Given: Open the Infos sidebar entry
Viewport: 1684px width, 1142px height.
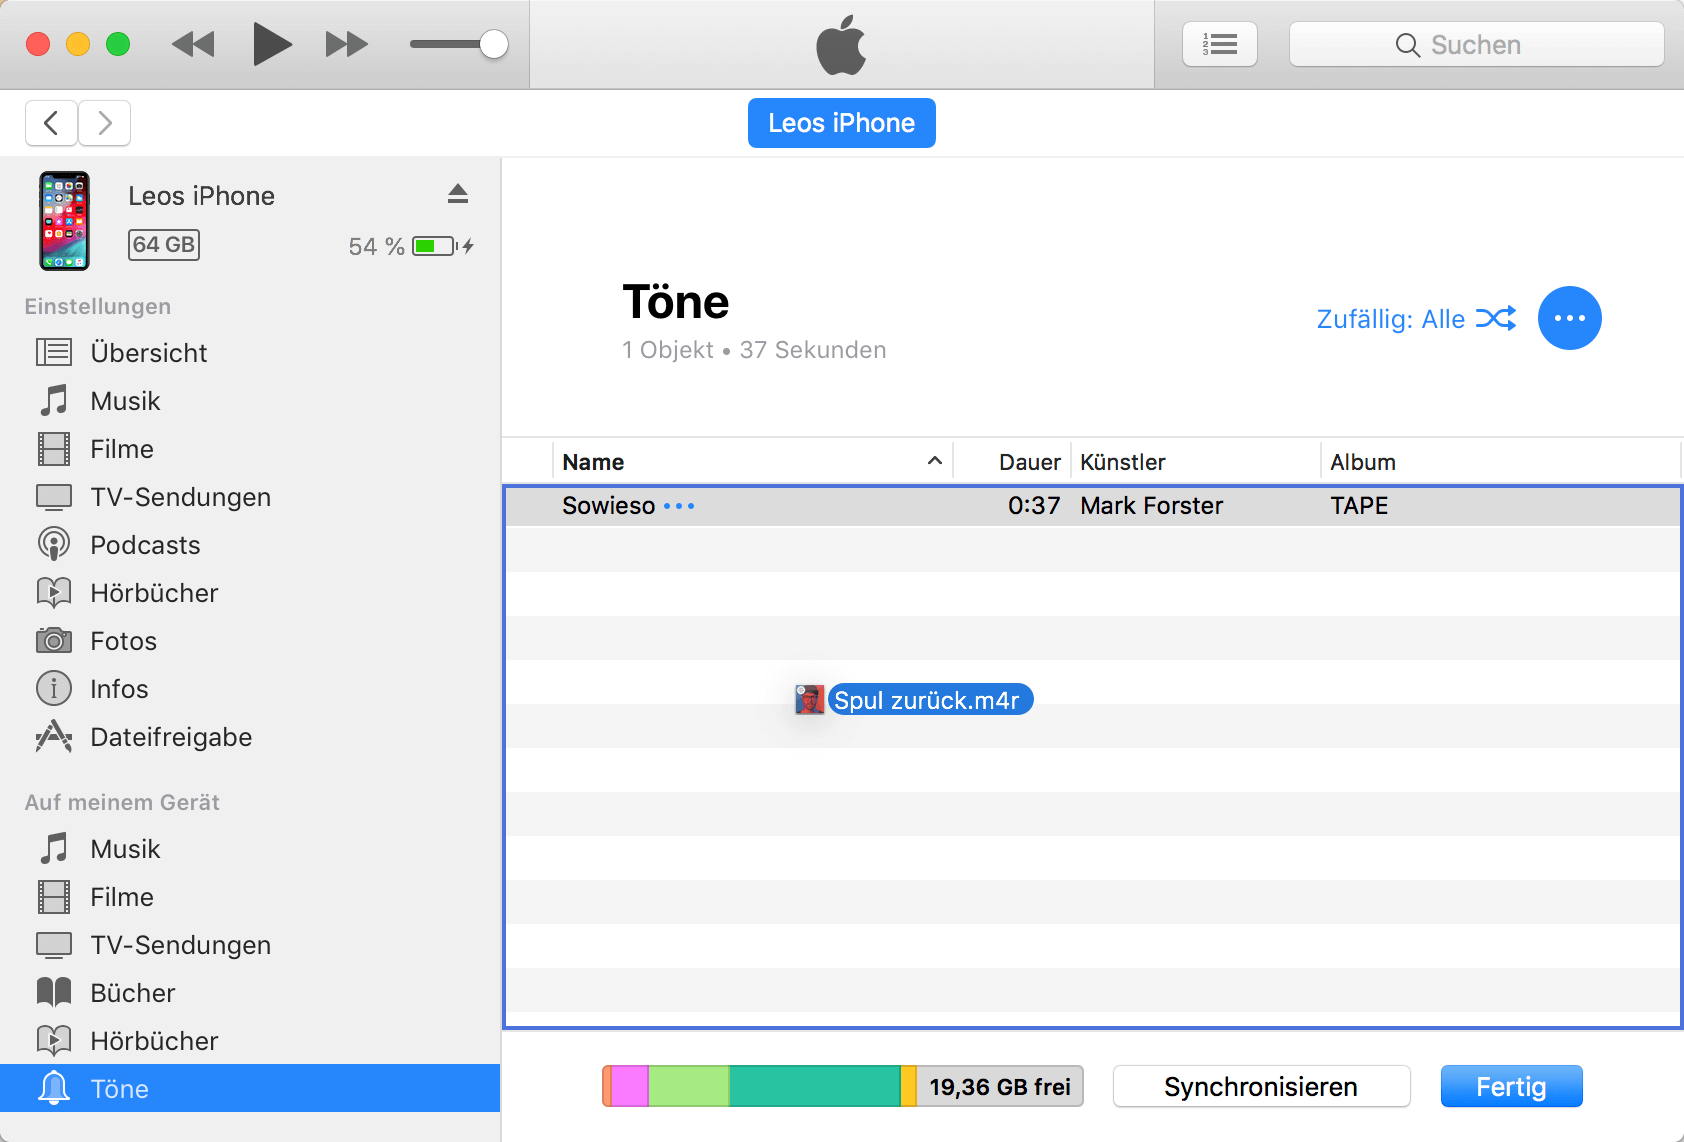Looking at the screenshot, I should 250,689.
